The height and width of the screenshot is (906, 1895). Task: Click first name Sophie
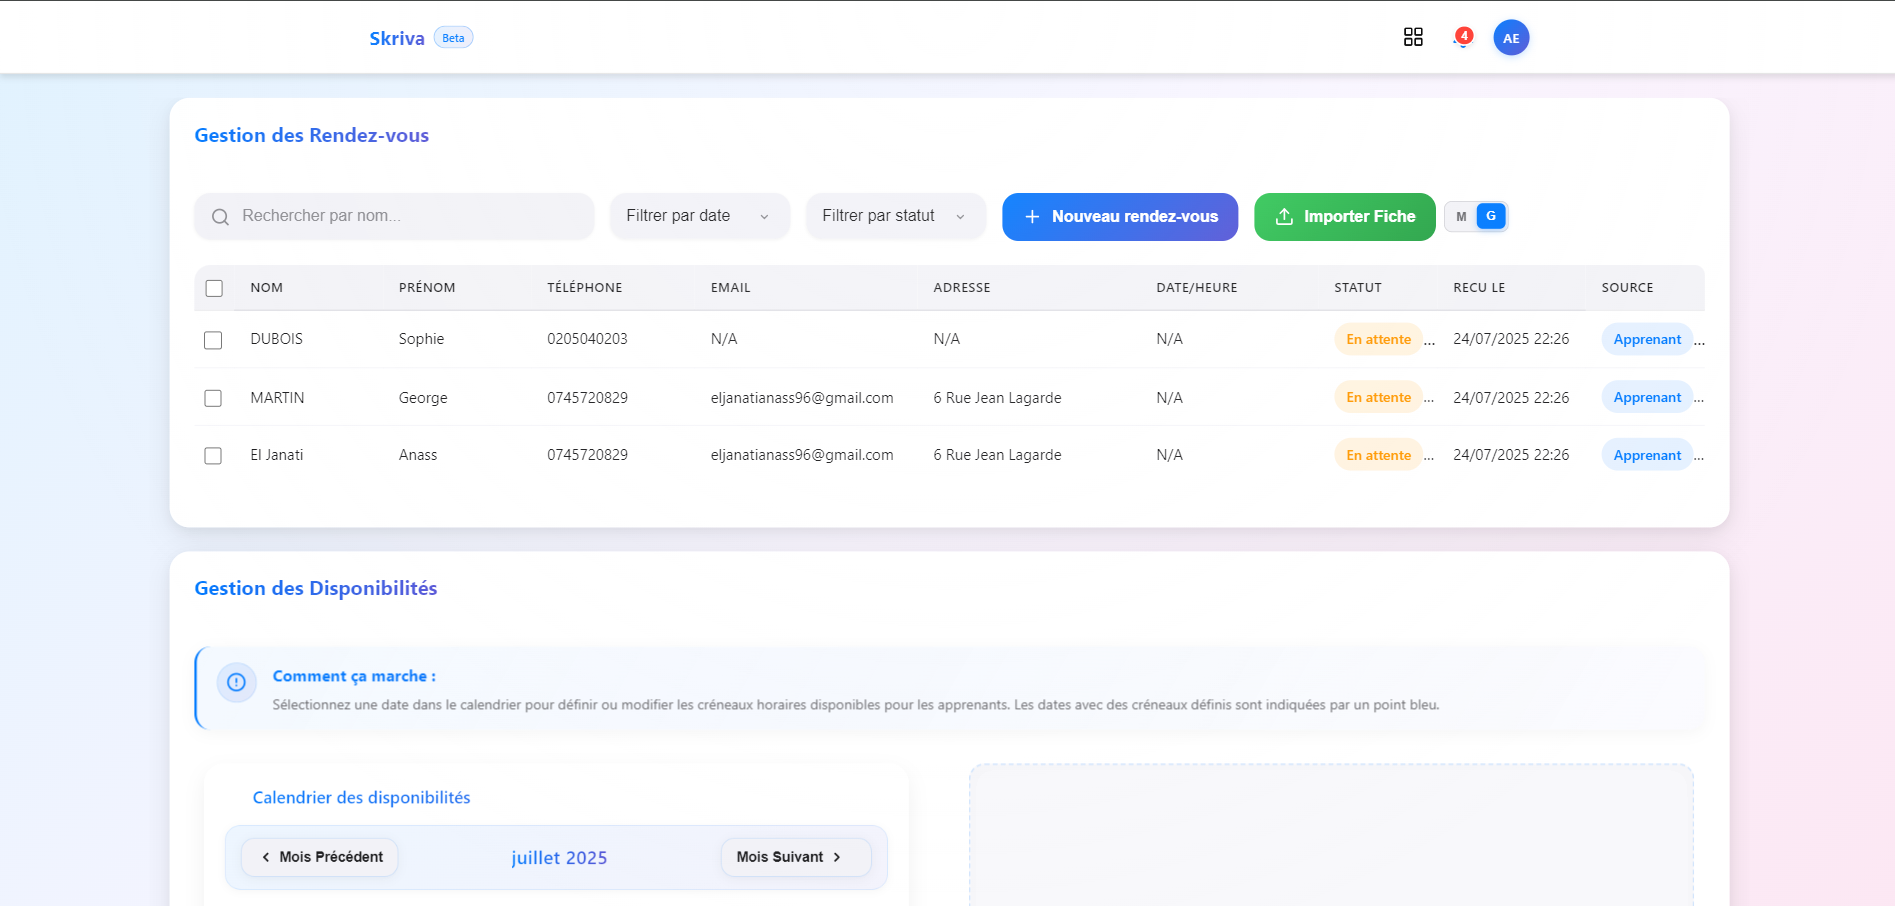(x=421, y=339)
